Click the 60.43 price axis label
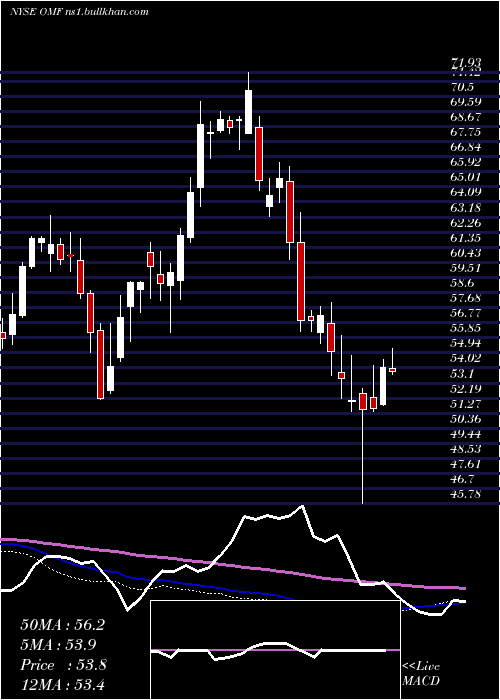This screenshot has width=500, height=700. point(466,253)
